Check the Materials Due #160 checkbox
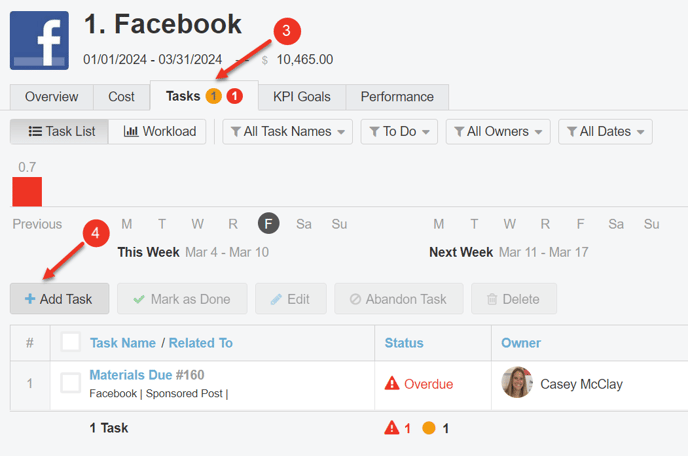The width and height of the screenshot is (688, 456). click(x=71, y=383)
